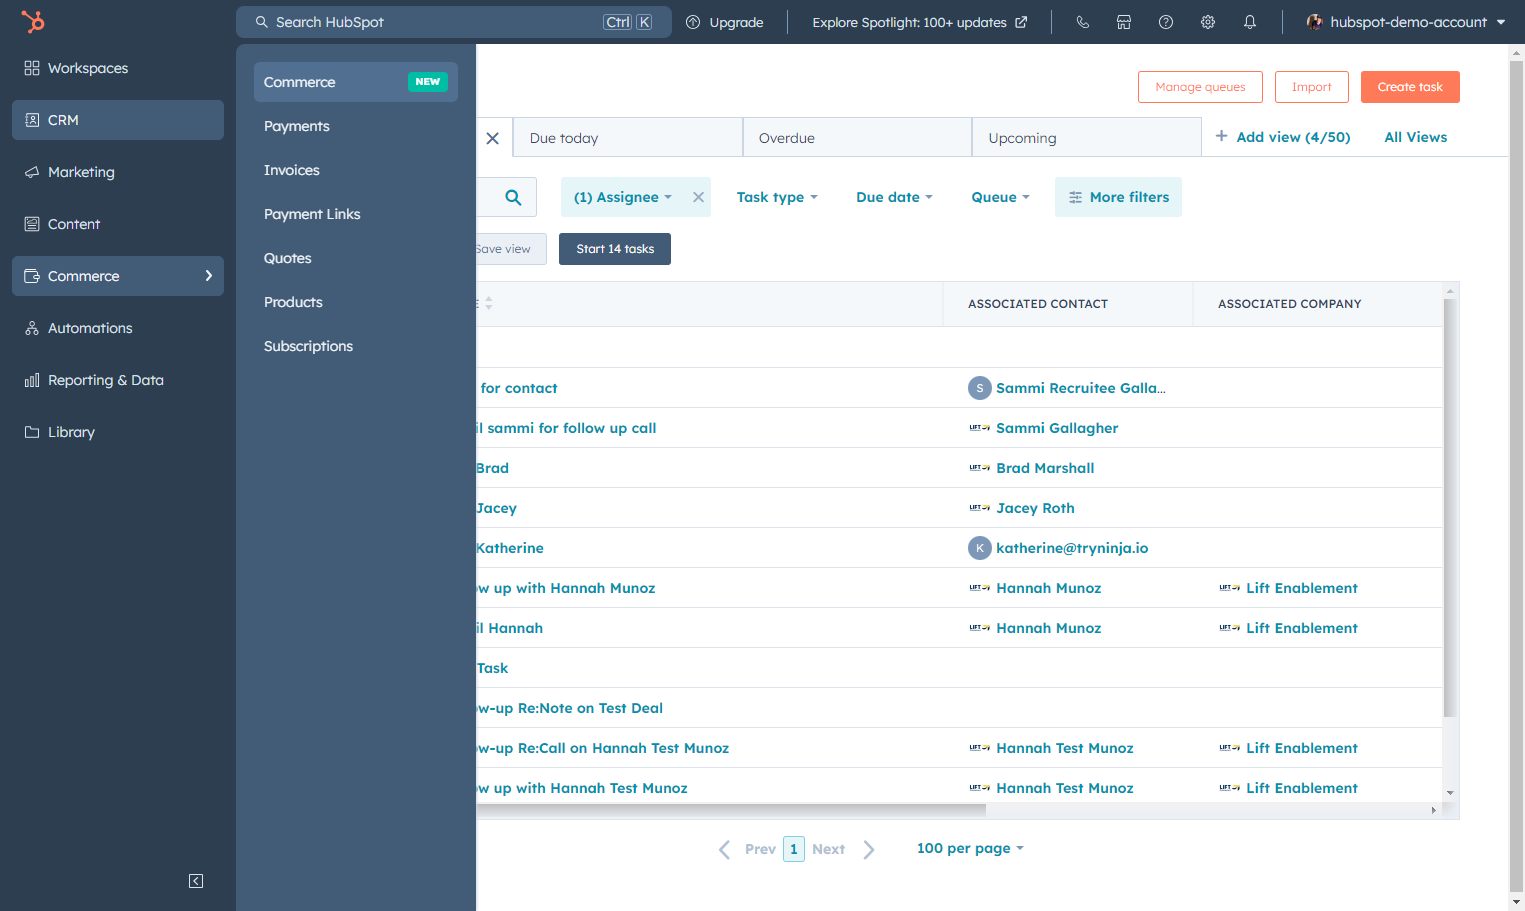The image size is (1525, 911).
Task: Expand the Due date dropdown
Action: pyautogui.click(x=894, y=197)
